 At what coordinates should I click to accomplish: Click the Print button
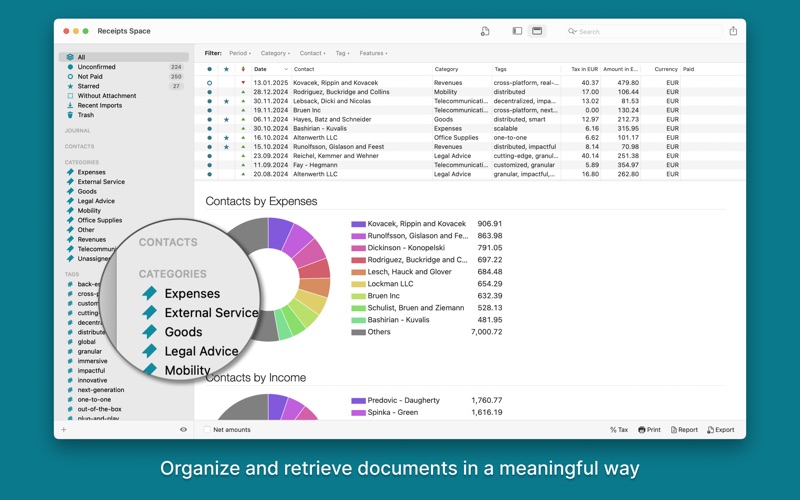[649, 430]
